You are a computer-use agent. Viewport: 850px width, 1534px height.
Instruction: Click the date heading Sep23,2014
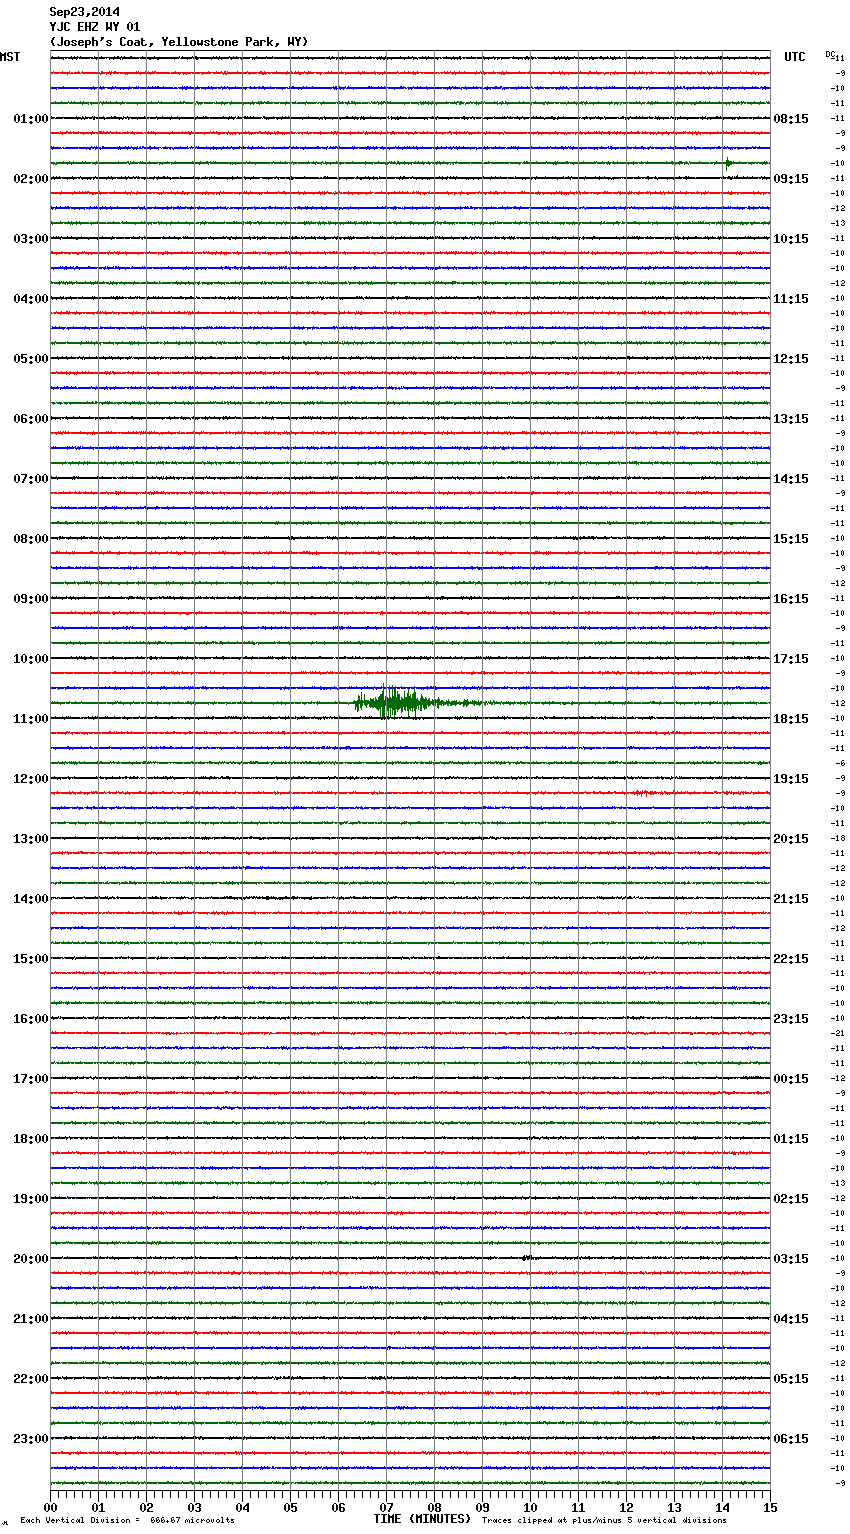click(x=85, y=12)
